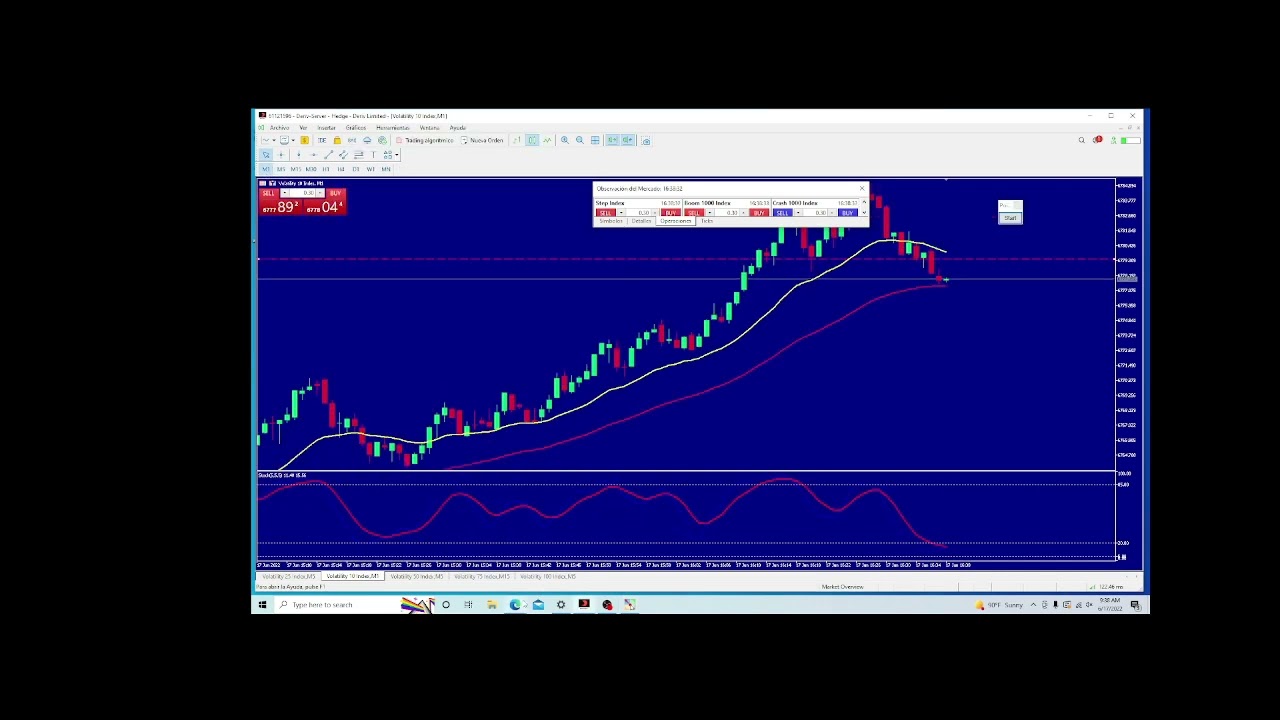Select the D1 timeframe
1280x720 pixels.
point(356,169)
